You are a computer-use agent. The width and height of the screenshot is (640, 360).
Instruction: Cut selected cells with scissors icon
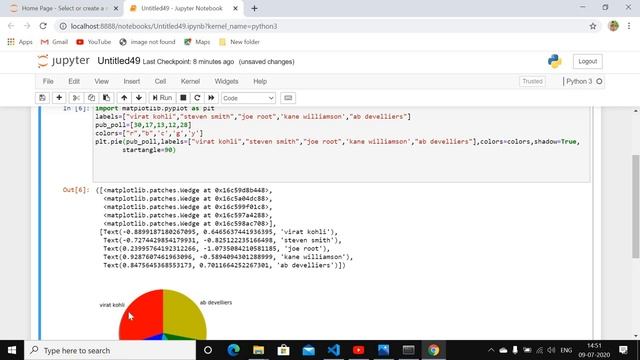click(x=76, y=98)
